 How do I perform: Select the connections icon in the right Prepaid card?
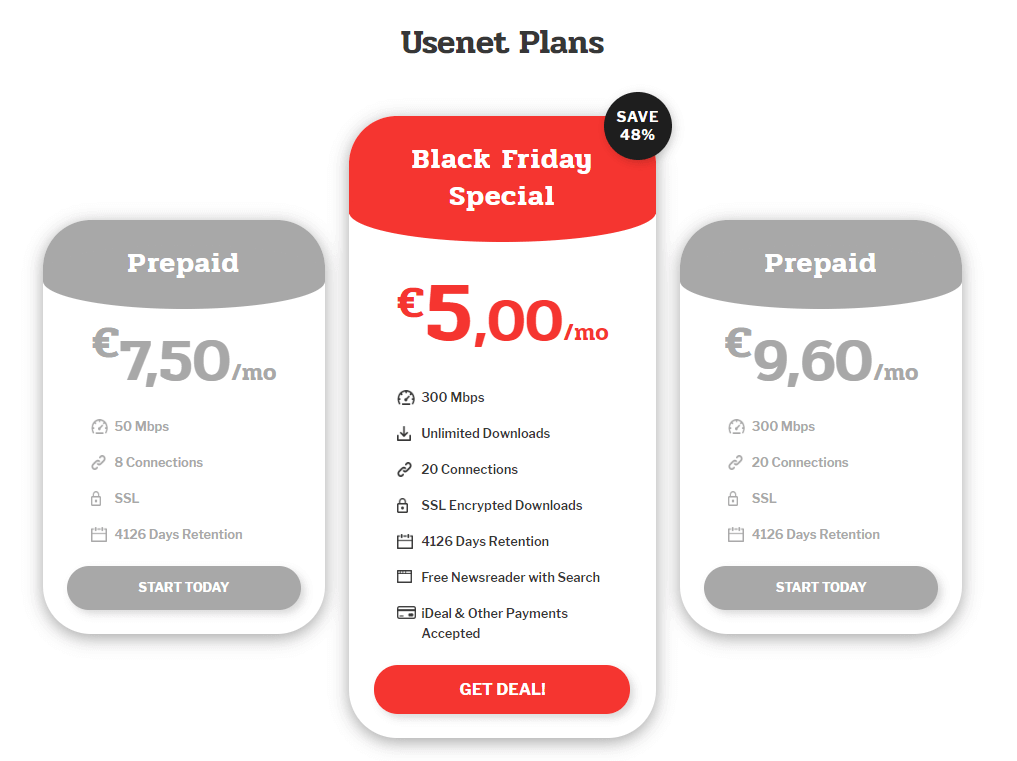(x=737, y=462)
